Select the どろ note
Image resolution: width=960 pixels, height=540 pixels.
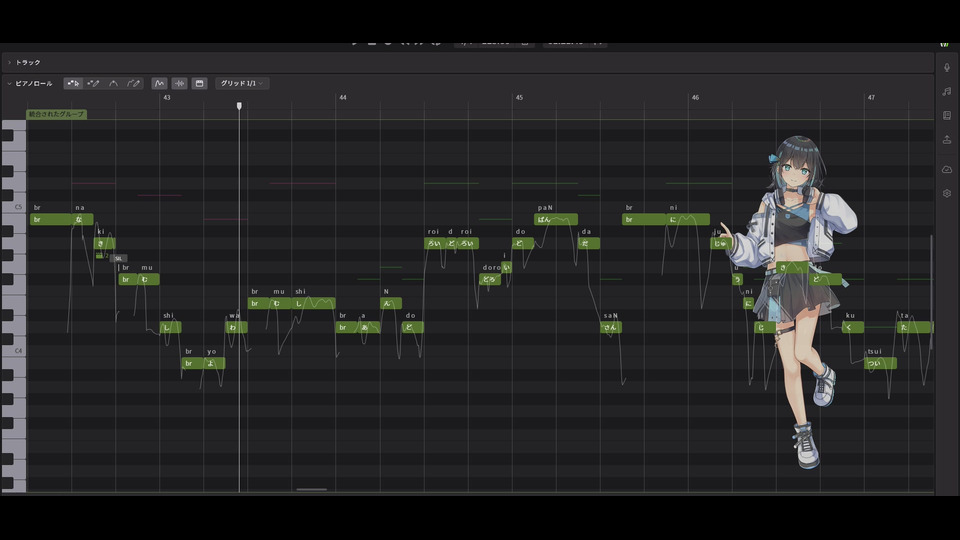[490, 279]
